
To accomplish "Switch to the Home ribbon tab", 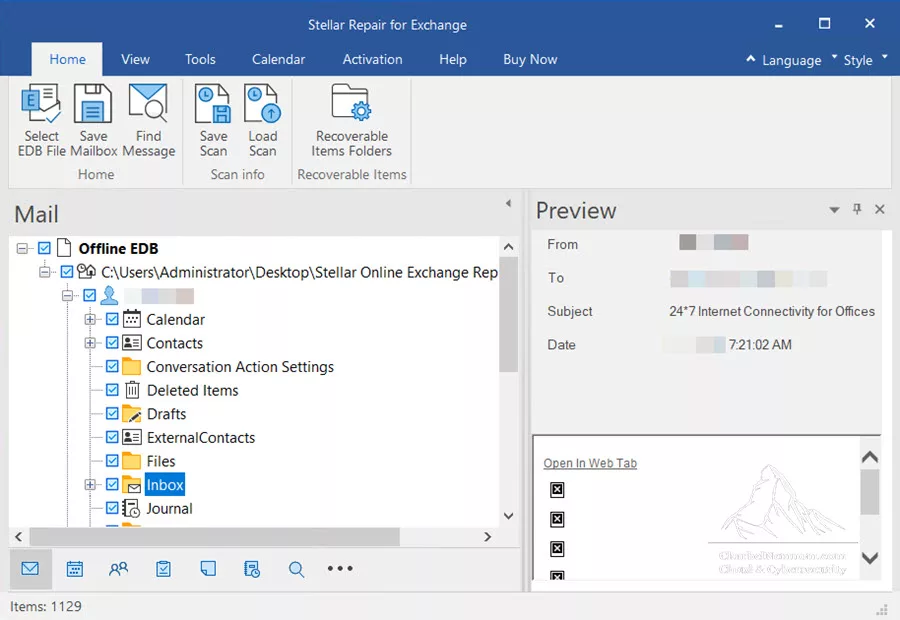I will point(67,59).
